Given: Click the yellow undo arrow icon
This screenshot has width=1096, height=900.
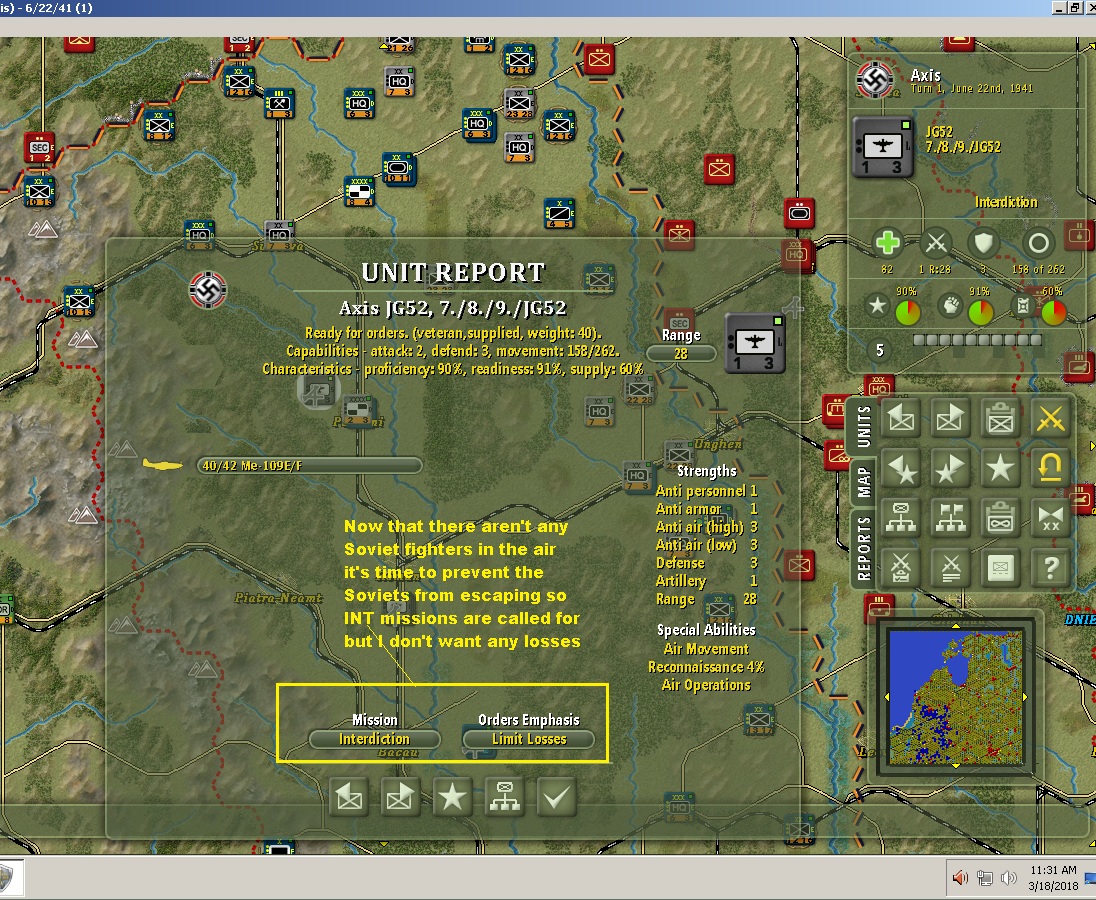Looking at the screenshot, I should tap(1050, 468).
